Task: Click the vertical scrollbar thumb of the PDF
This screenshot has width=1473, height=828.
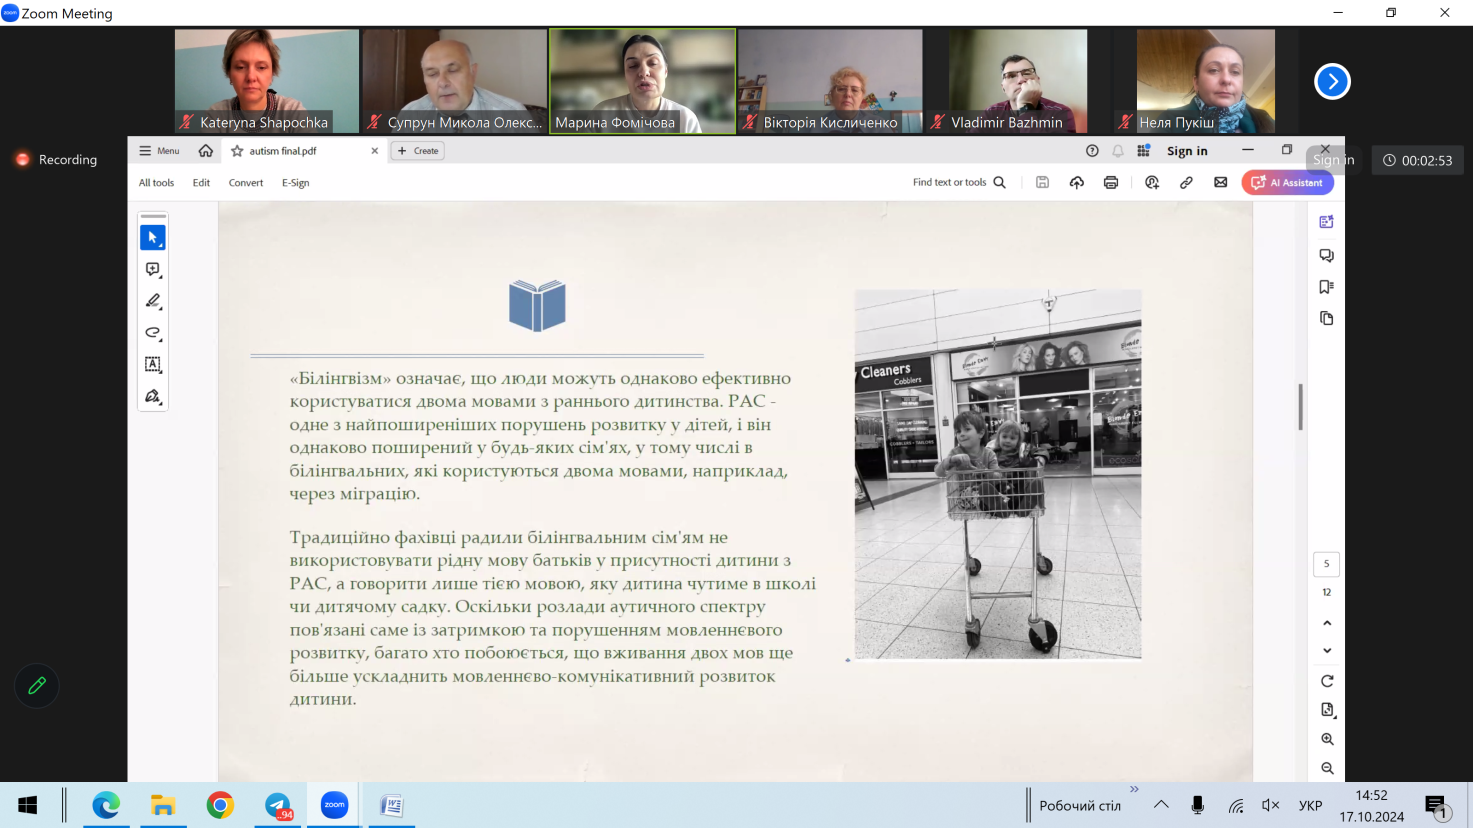Action: [x=1300, y=407]
